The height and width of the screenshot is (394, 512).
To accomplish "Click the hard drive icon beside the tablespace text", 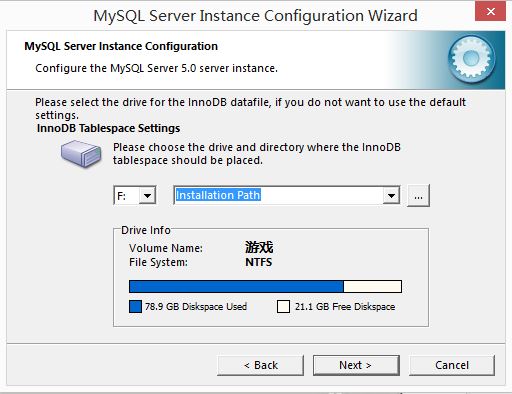I will click(81, 153).
